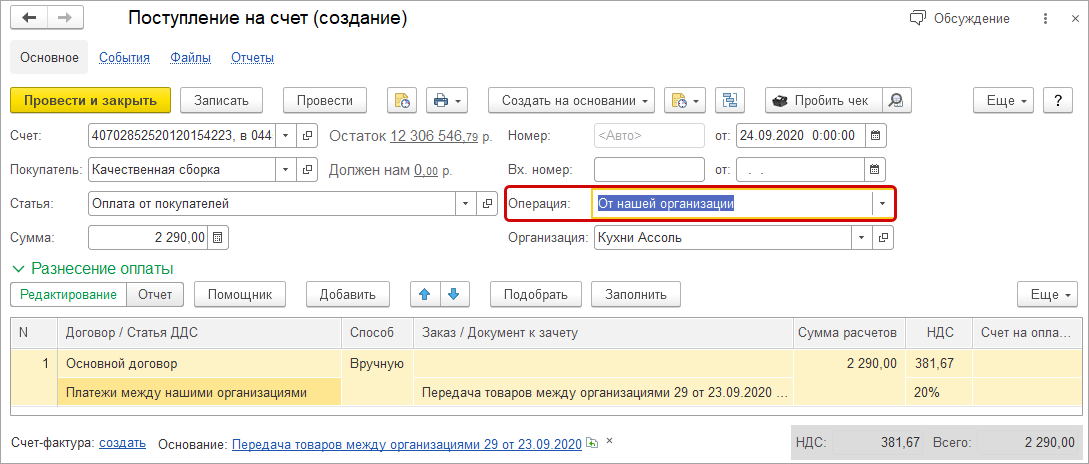This screenshot has height=464, width=1089.
Task: Switch to the События tab
Action: 124,58
